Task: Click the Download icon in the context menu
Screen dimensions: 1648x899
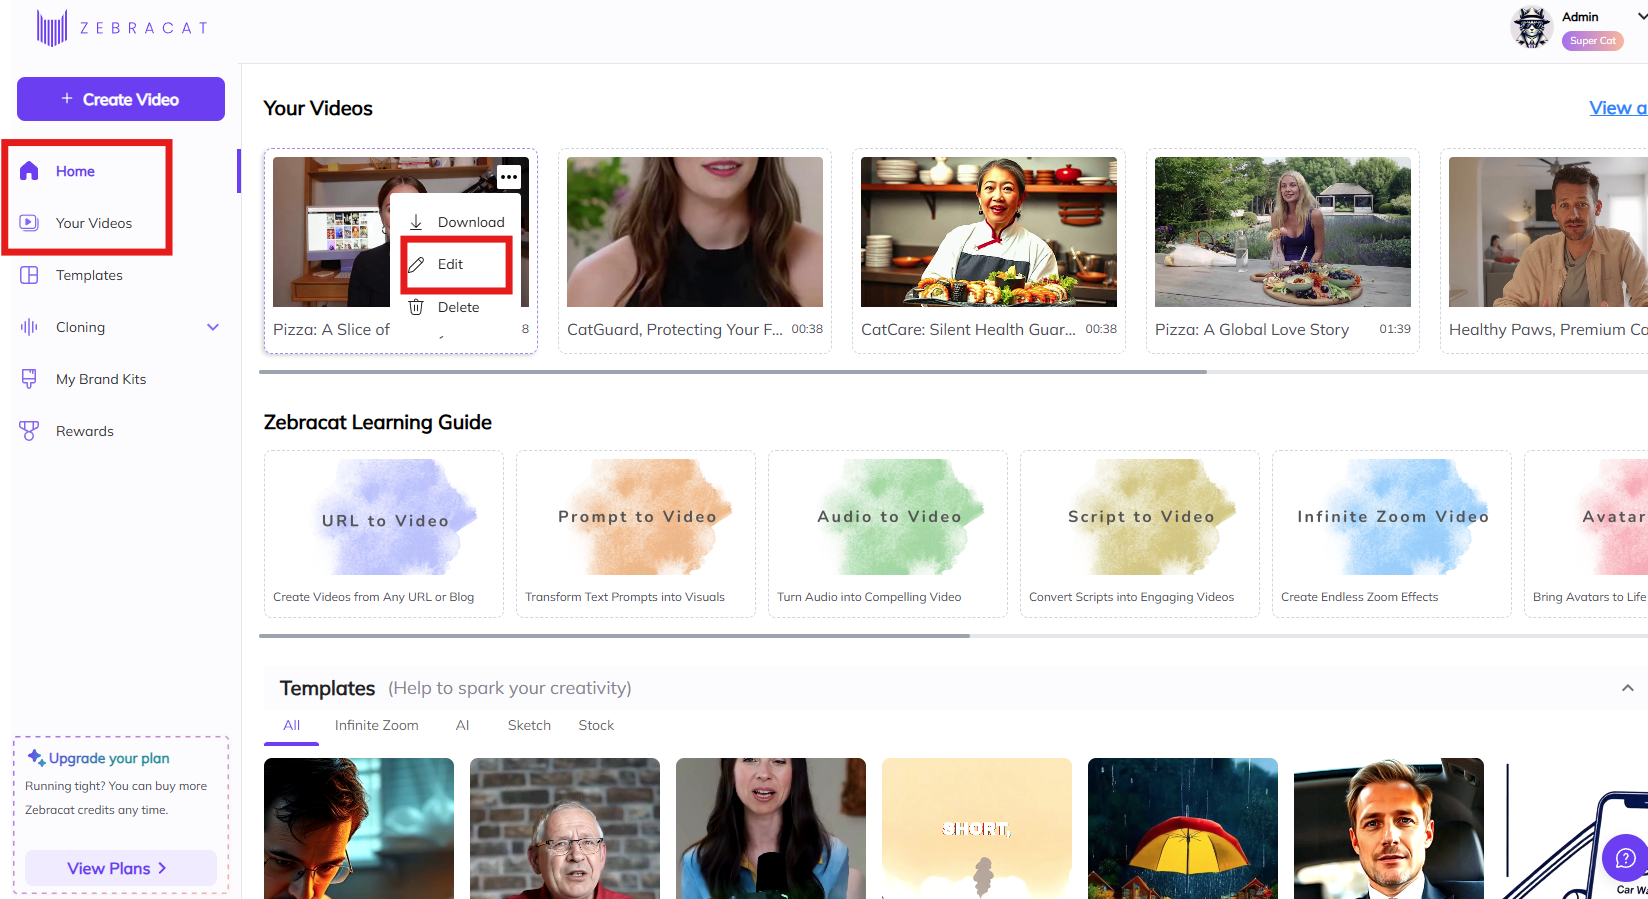Action: [416, 222]
